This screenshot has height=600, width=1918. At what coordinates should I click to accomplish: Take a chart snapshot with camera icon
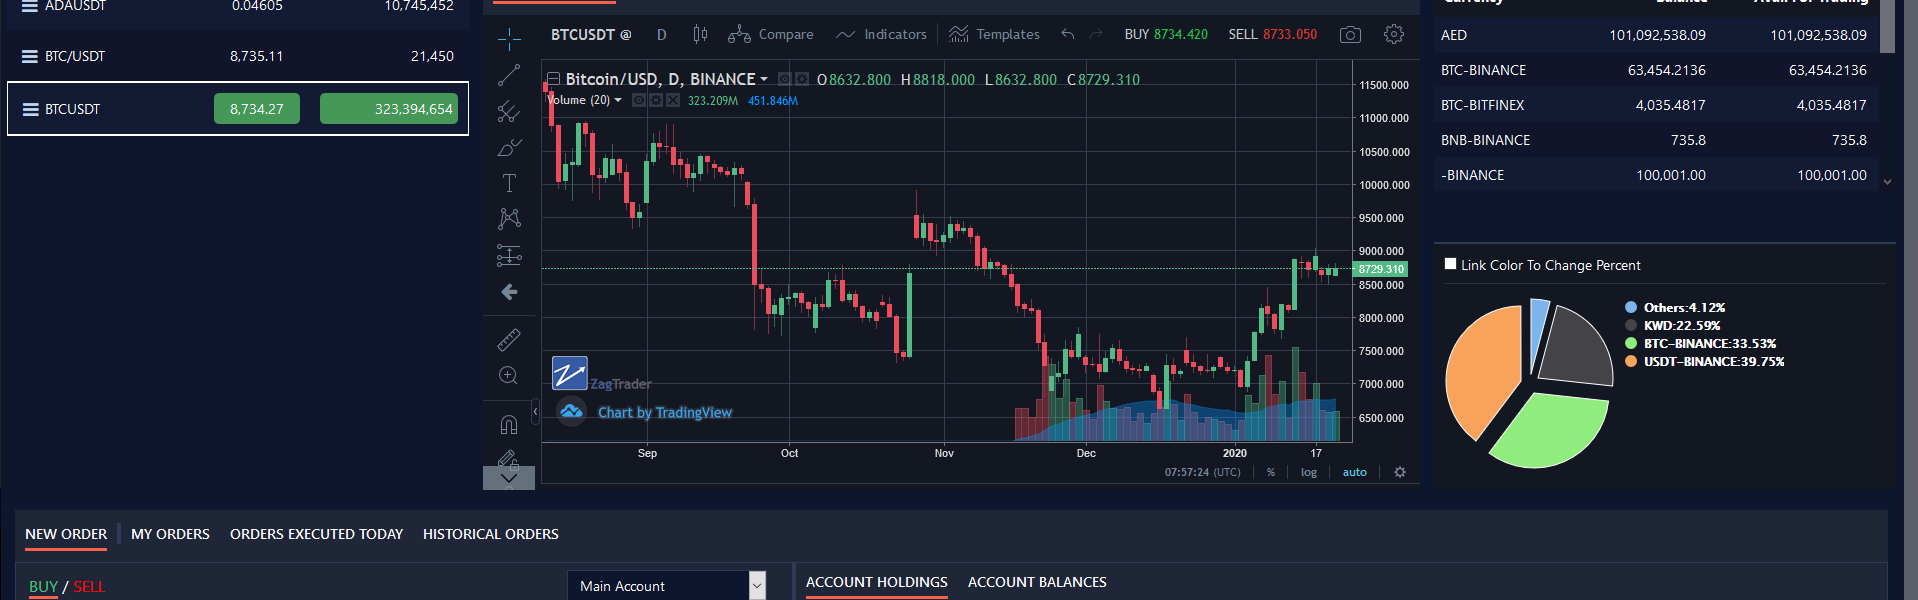point(1350,34)
